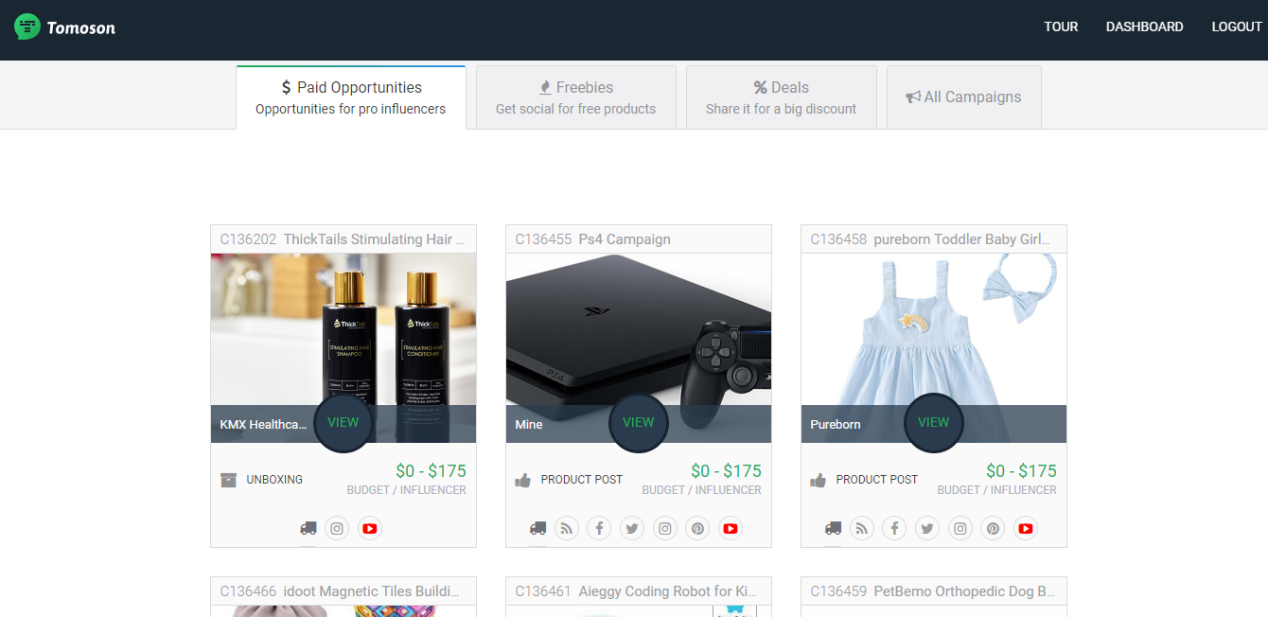The image size is (1268, 617).
Task: Select the All Campaigns tab
Action: tap(964, 97)
